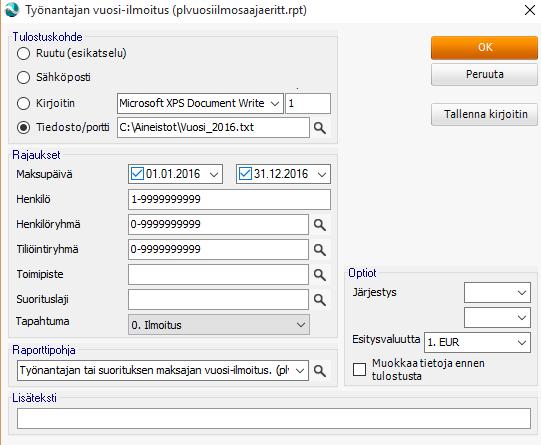Screen dimensions: 541x445
Task: Select the Ruutu (esikatselu) radio button
Action: pos(23,53)
